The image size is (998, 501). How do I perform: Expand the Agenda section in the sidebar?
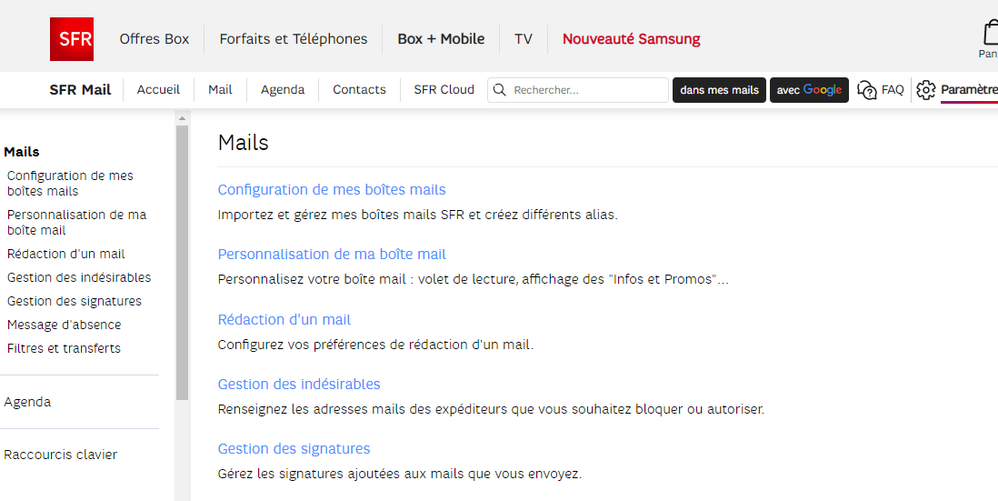(28, 402)
